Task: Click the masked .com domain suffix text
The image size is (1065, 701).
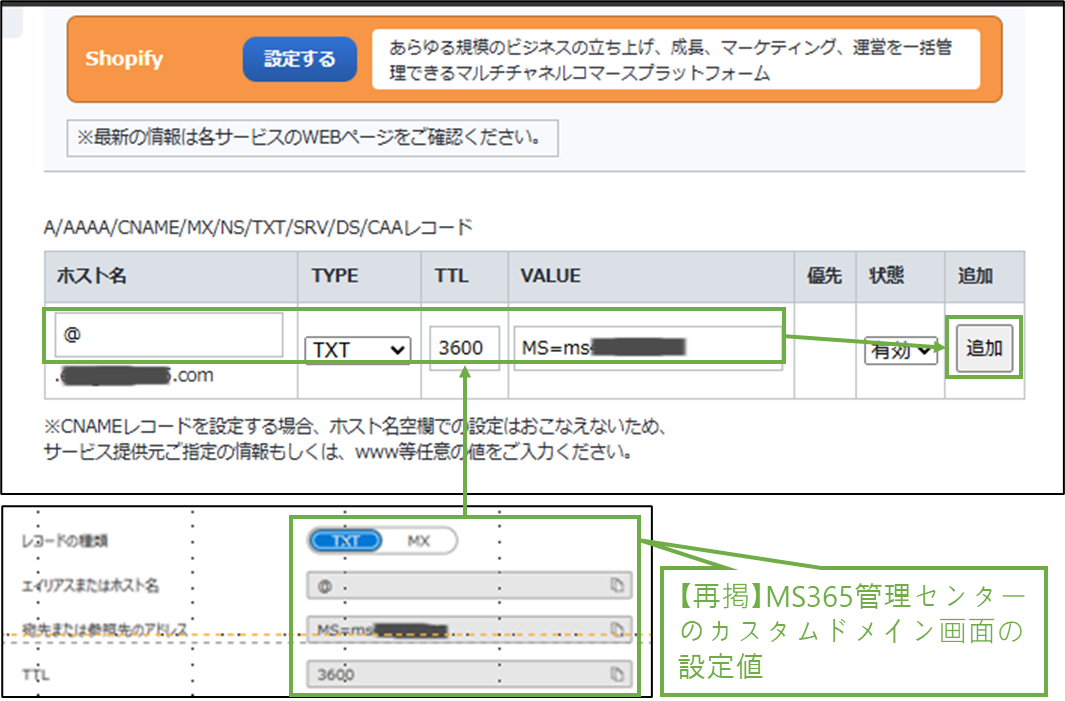Action: [134, 375]
